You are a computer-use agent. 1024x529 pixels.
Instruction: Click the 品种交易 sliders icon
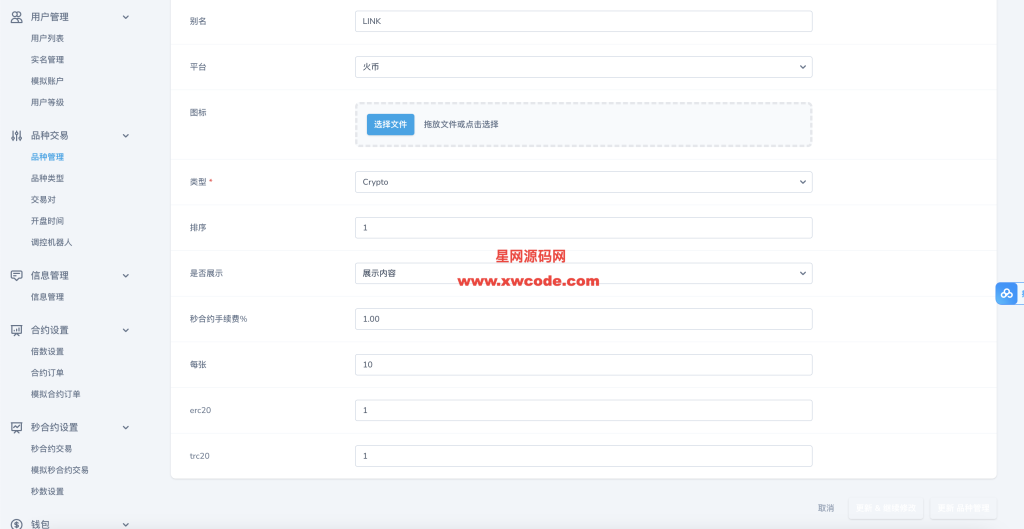pyautogui.click(x=17, y=135)
